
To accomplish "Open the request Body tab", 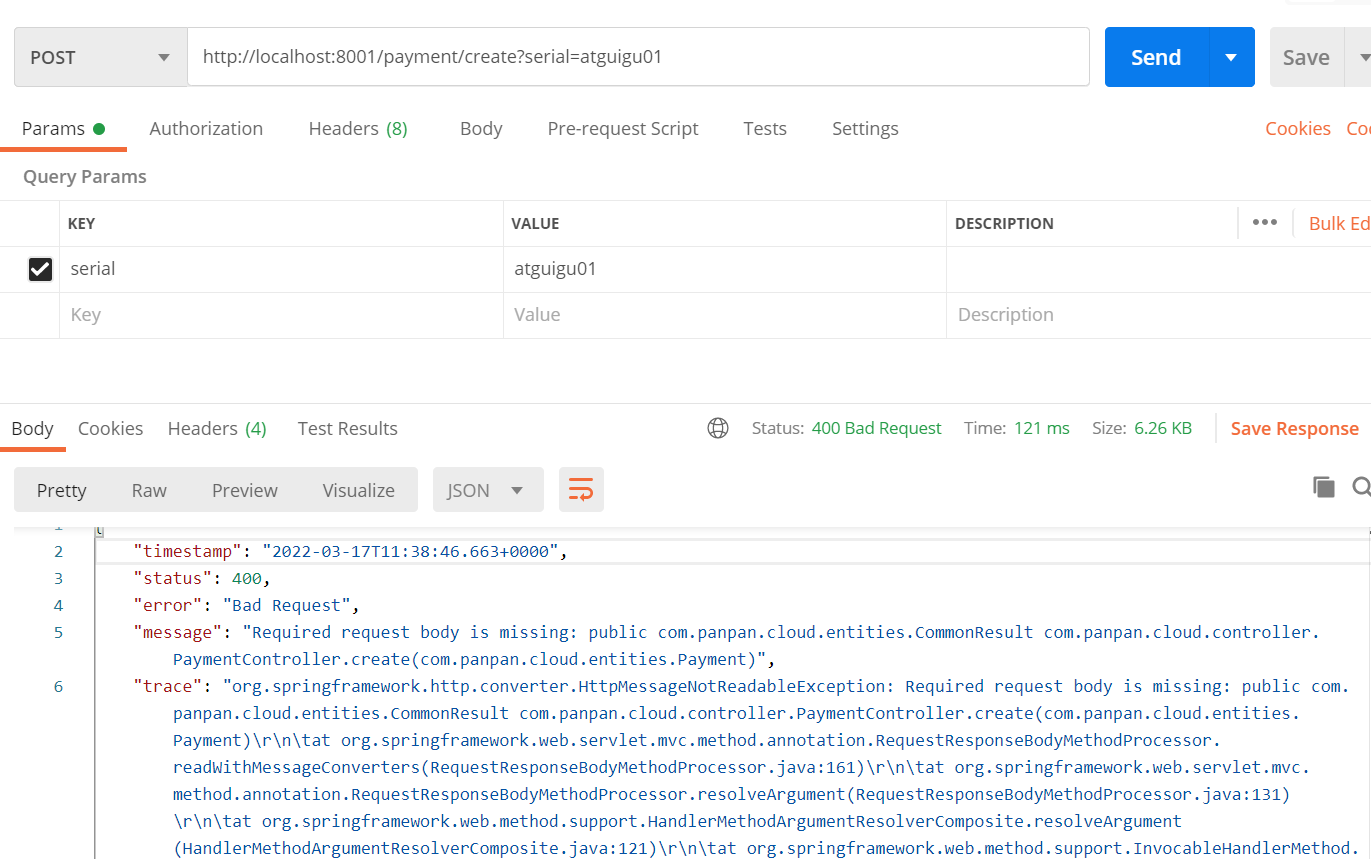I will point(481,128).
